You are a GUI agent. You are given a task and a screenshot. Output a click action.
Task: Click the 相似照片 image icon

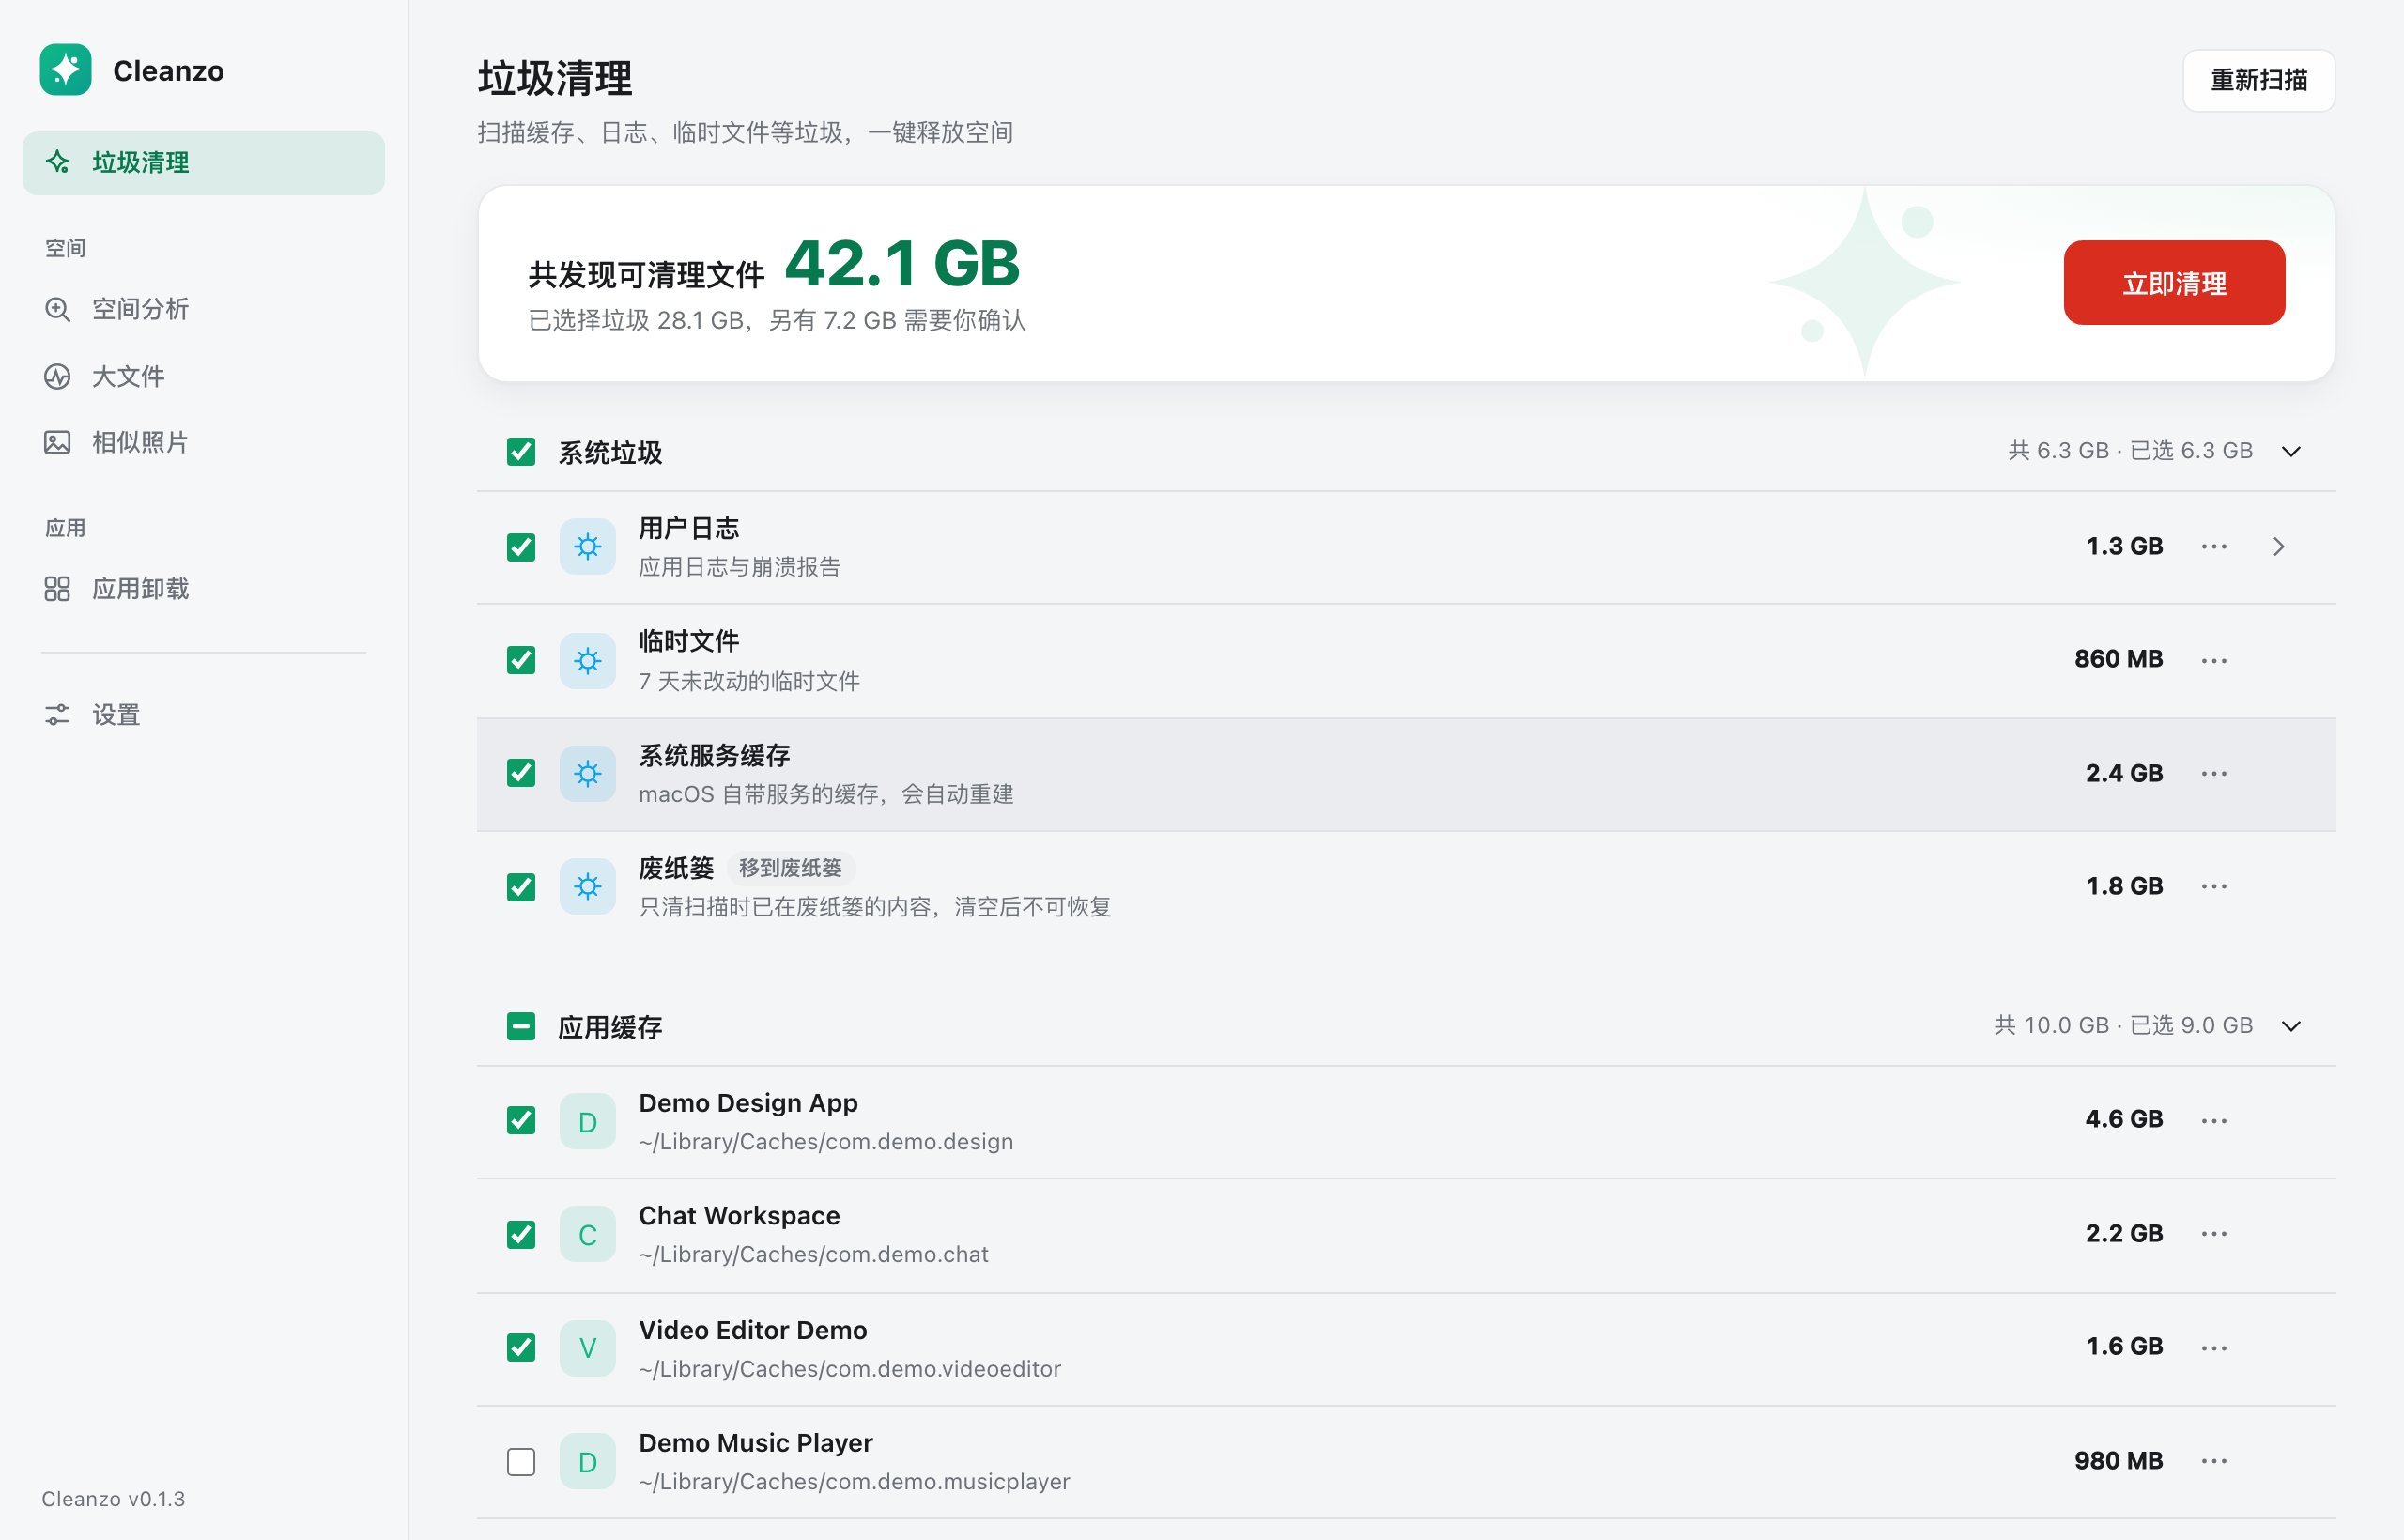[58, 442]
